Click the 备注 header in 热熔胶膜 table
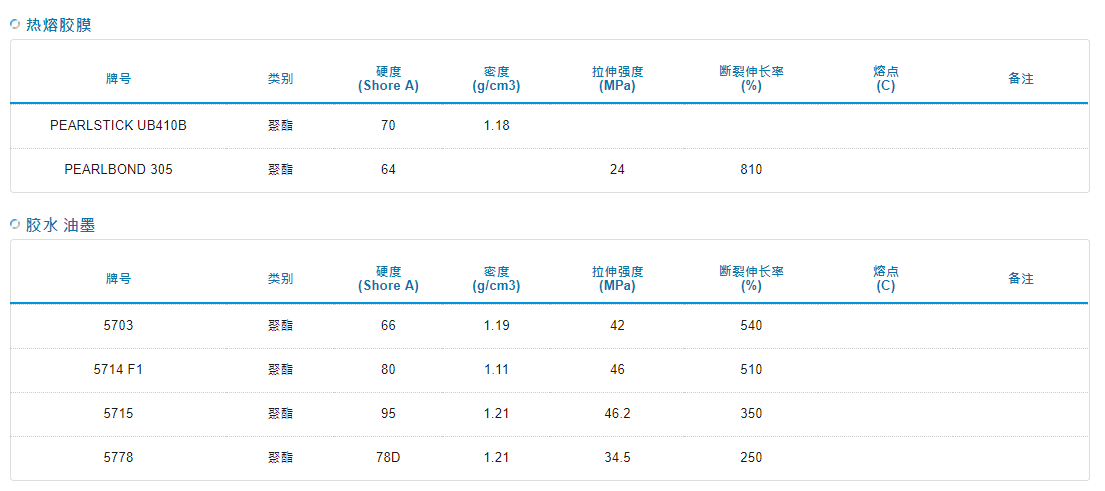This screenshot has width=1105, height=491. (1020, 79)
